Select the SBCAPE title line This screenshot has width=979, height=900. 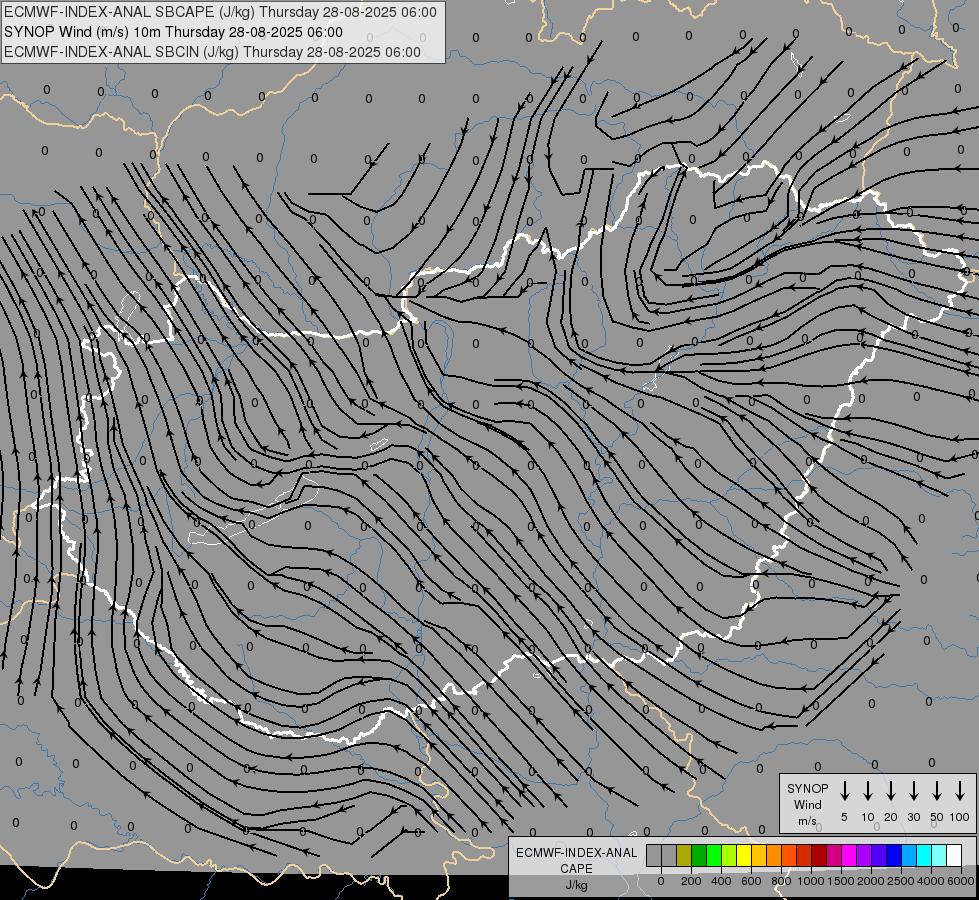tap(220, 12)
